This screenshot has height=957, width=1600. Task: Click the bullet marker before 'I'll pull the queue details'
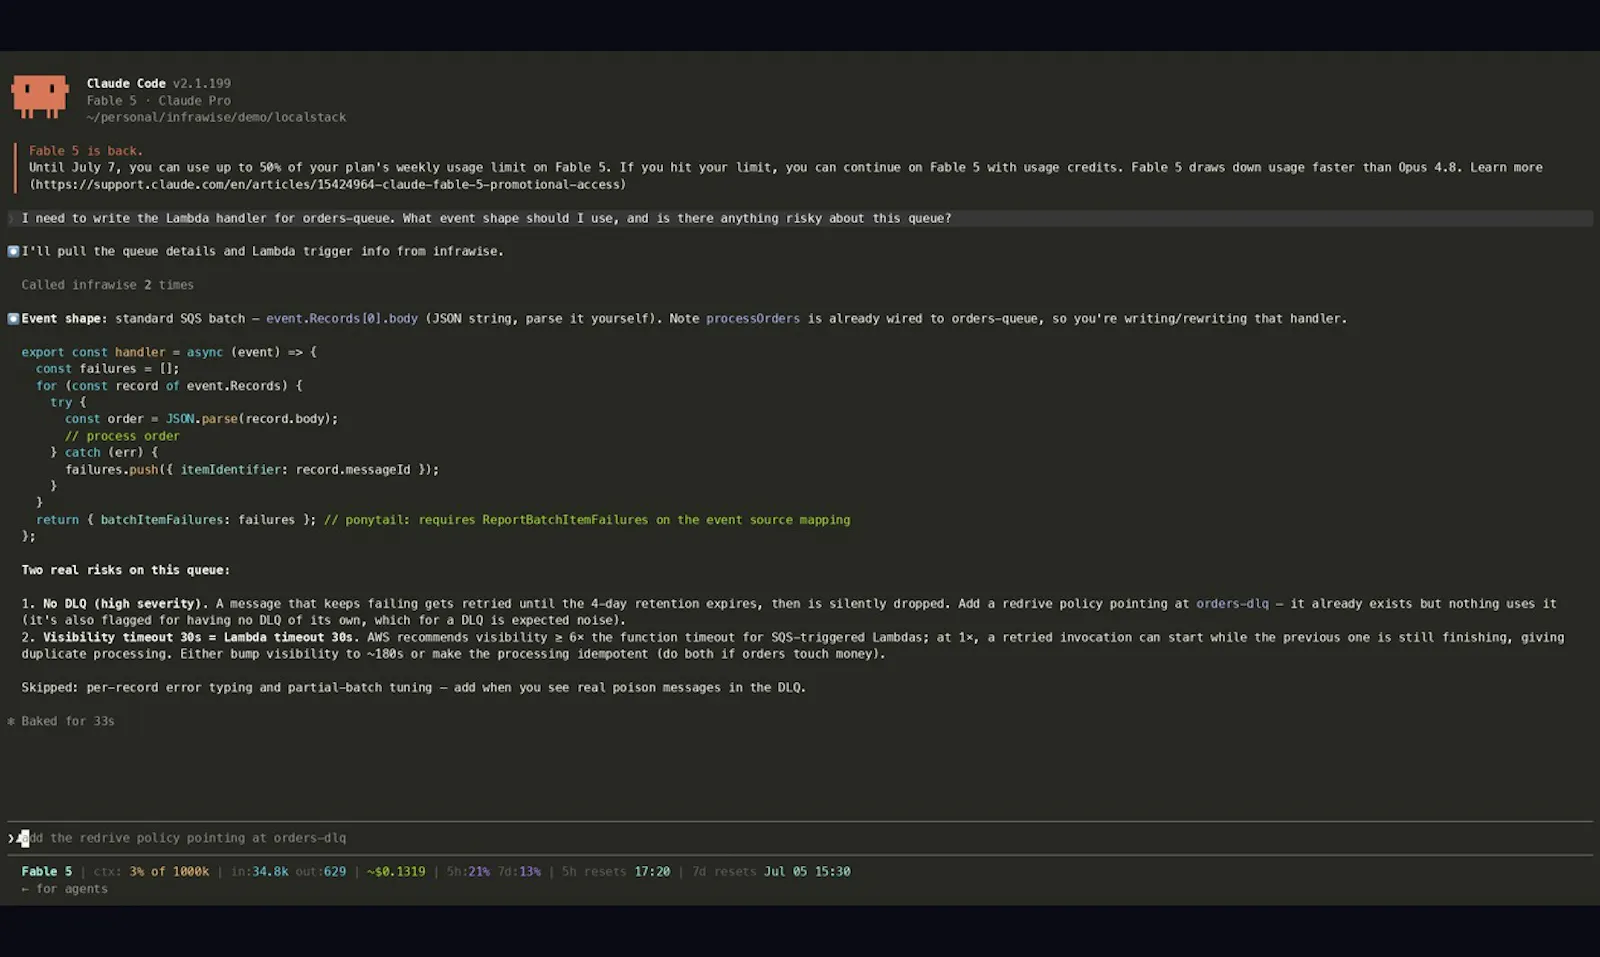point(13,251)
